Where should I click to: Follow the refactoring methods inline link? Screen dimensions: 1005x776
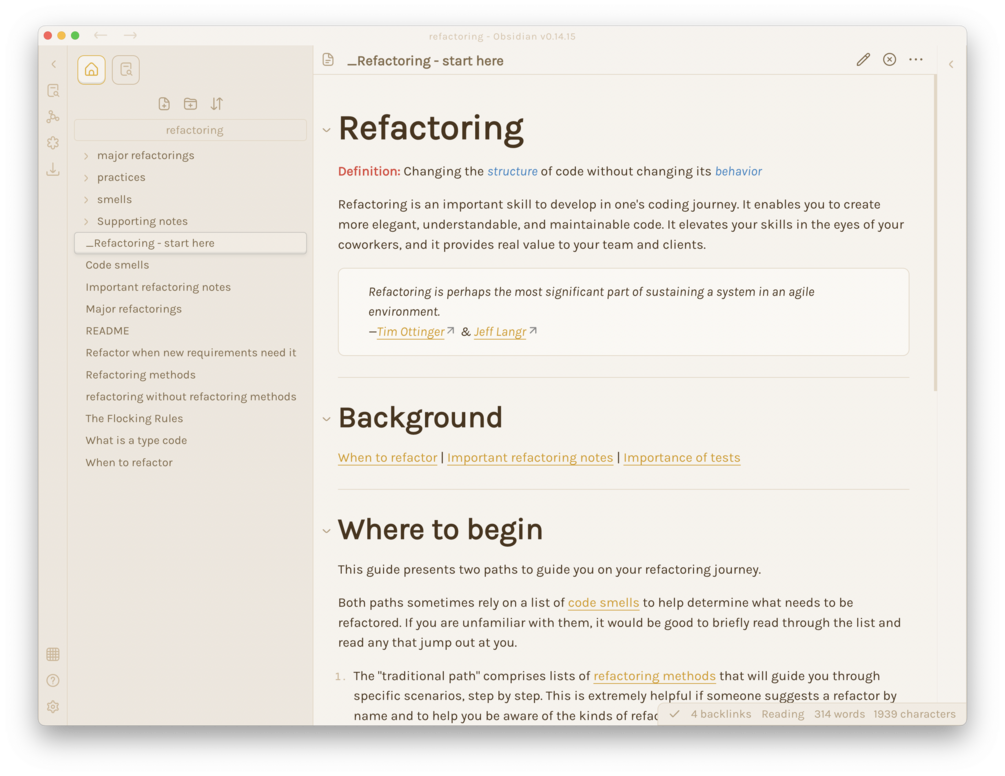[x=654, y=676]
